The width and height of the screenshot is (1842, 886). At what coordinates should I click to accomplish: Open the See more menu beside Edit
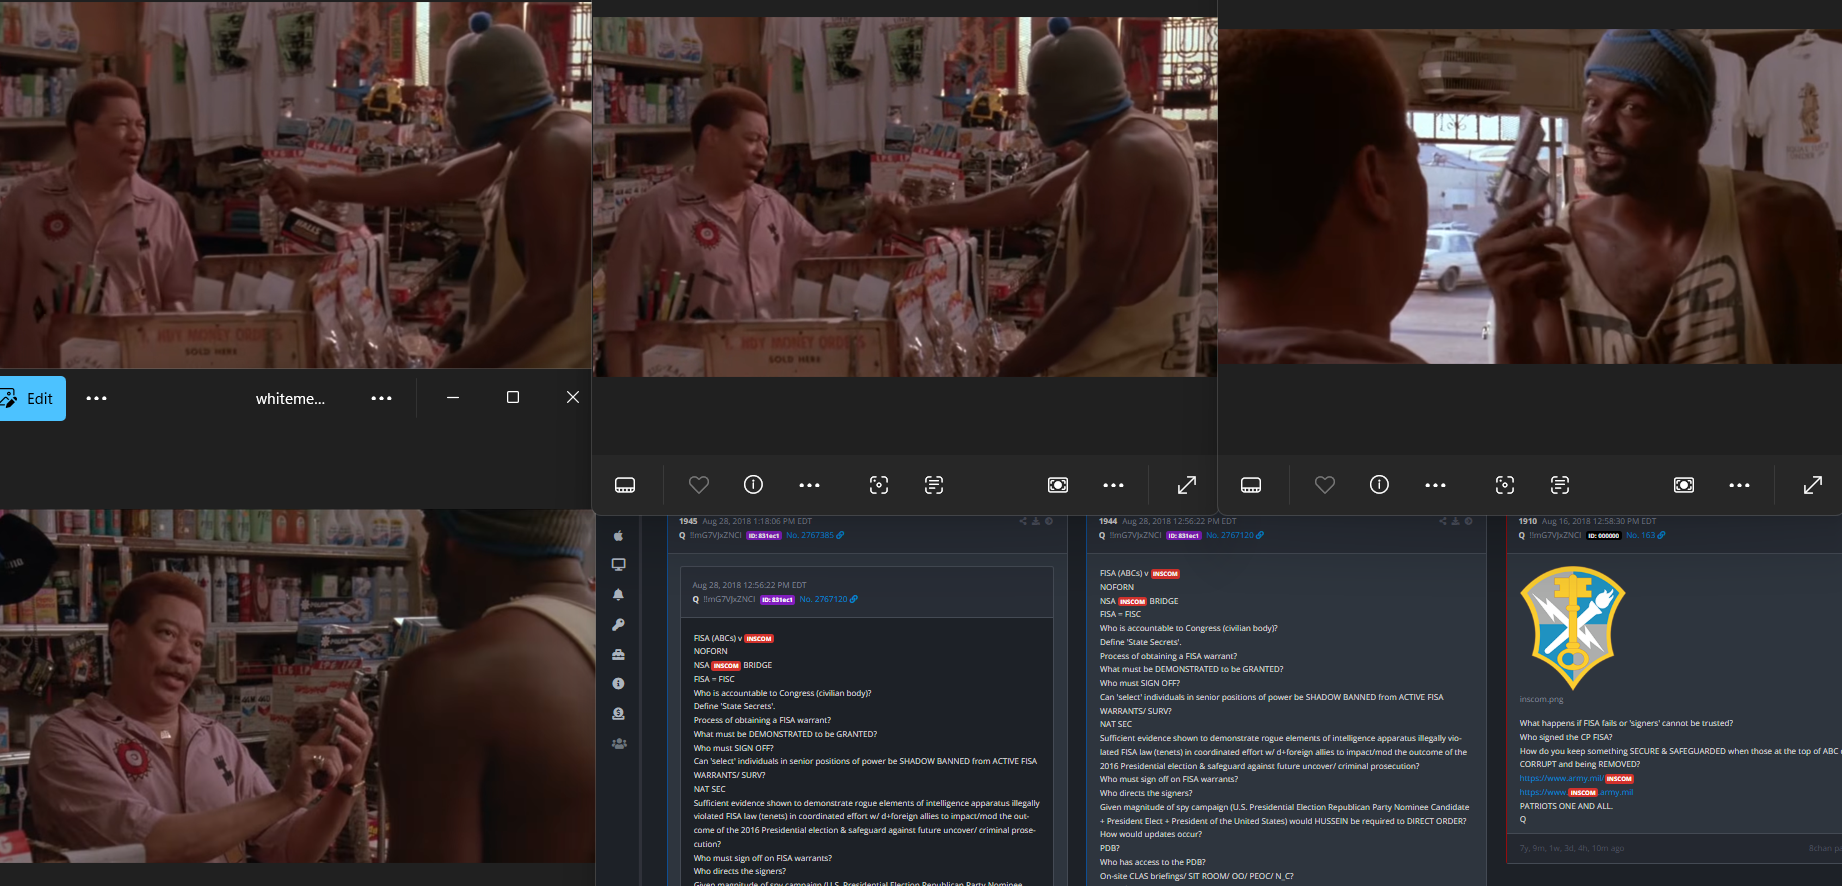tap(96, 398)
